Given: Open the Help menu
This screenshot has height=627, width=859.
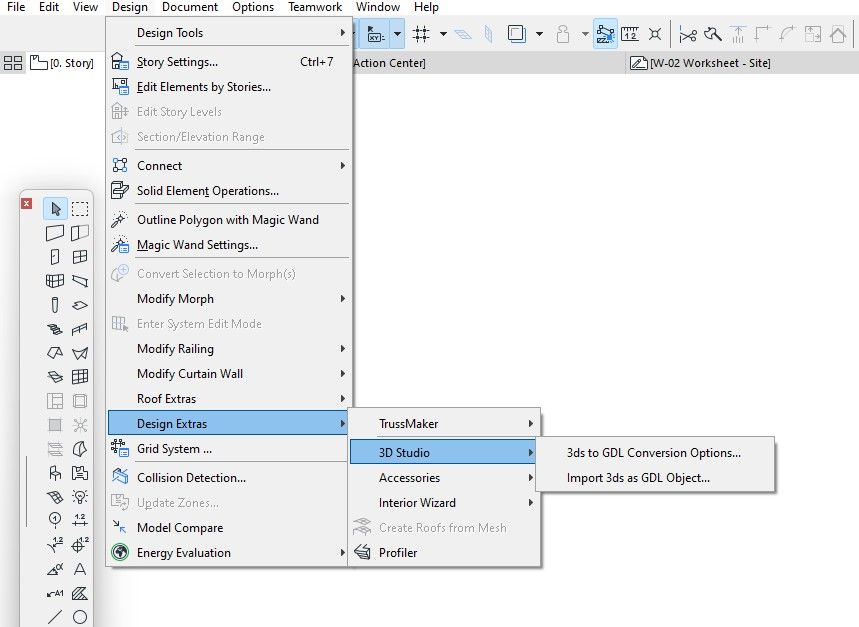Looking at the screenshot, I should coord(426,7).
